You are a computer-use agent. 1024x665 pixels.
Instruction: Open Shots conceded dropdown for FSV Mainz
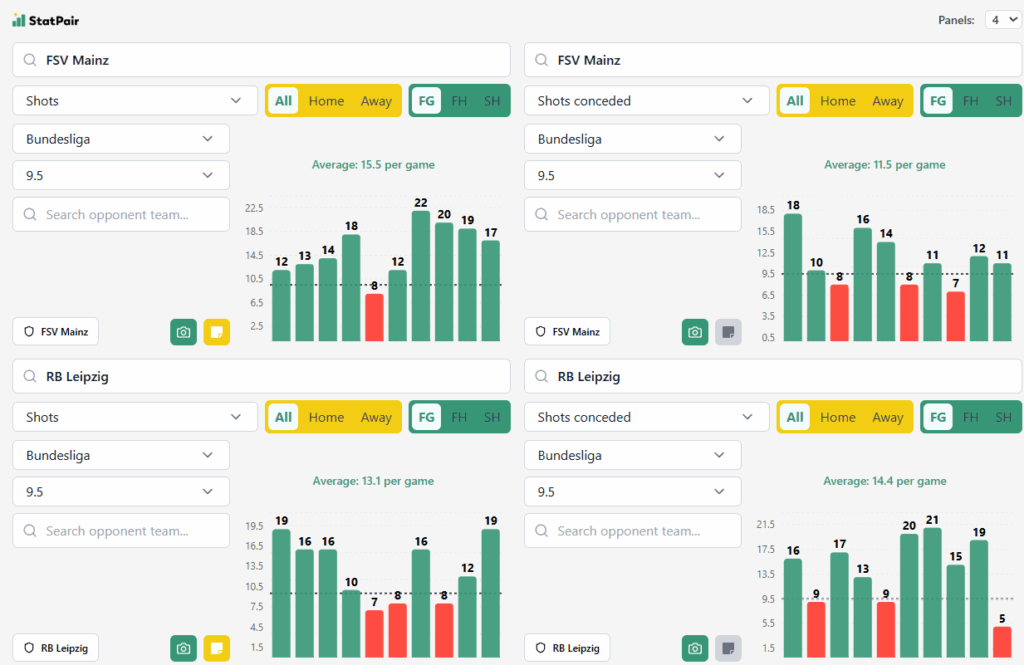[x=647, y=101]
